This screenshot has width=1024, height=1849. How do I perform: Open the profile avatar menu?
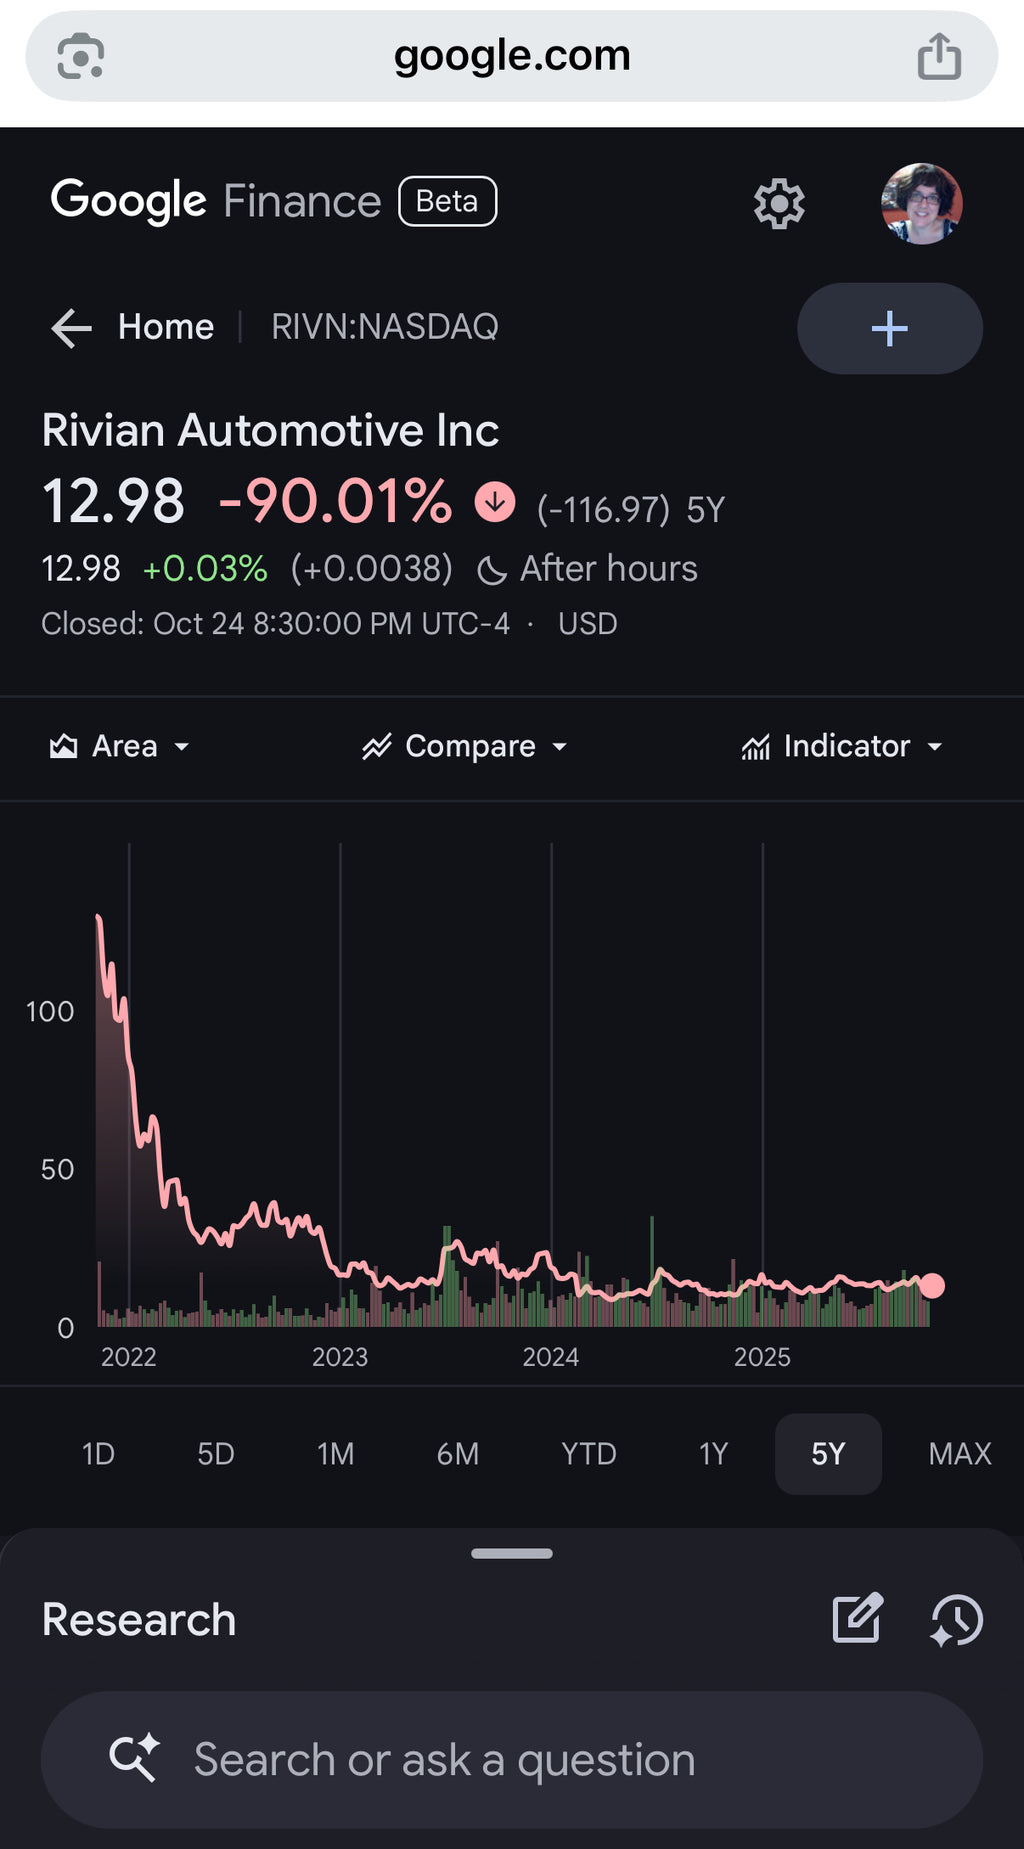point(921,204)
